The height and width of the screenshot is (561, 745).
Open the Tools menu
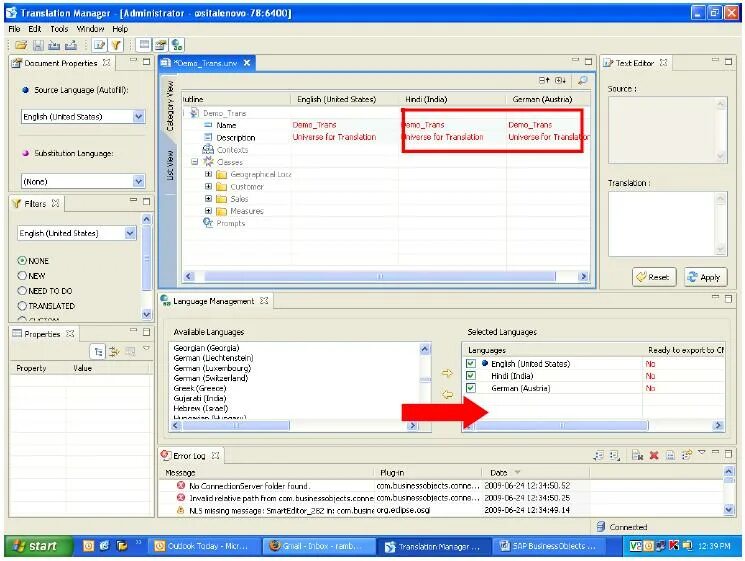(x=59, y=29)
